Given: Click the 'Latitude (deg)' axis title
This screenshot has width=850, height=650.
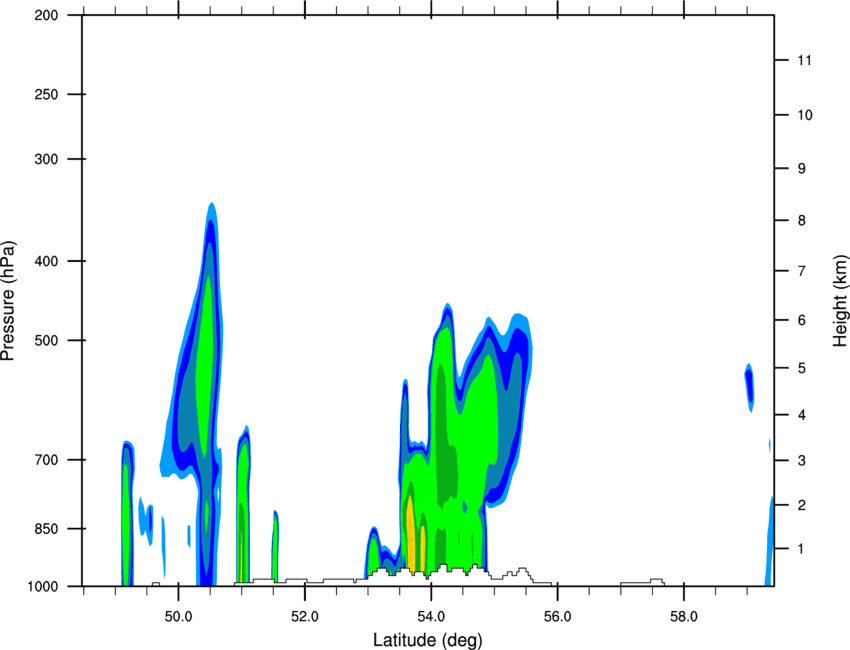Looking at the screenshot, I should point(427,640).
